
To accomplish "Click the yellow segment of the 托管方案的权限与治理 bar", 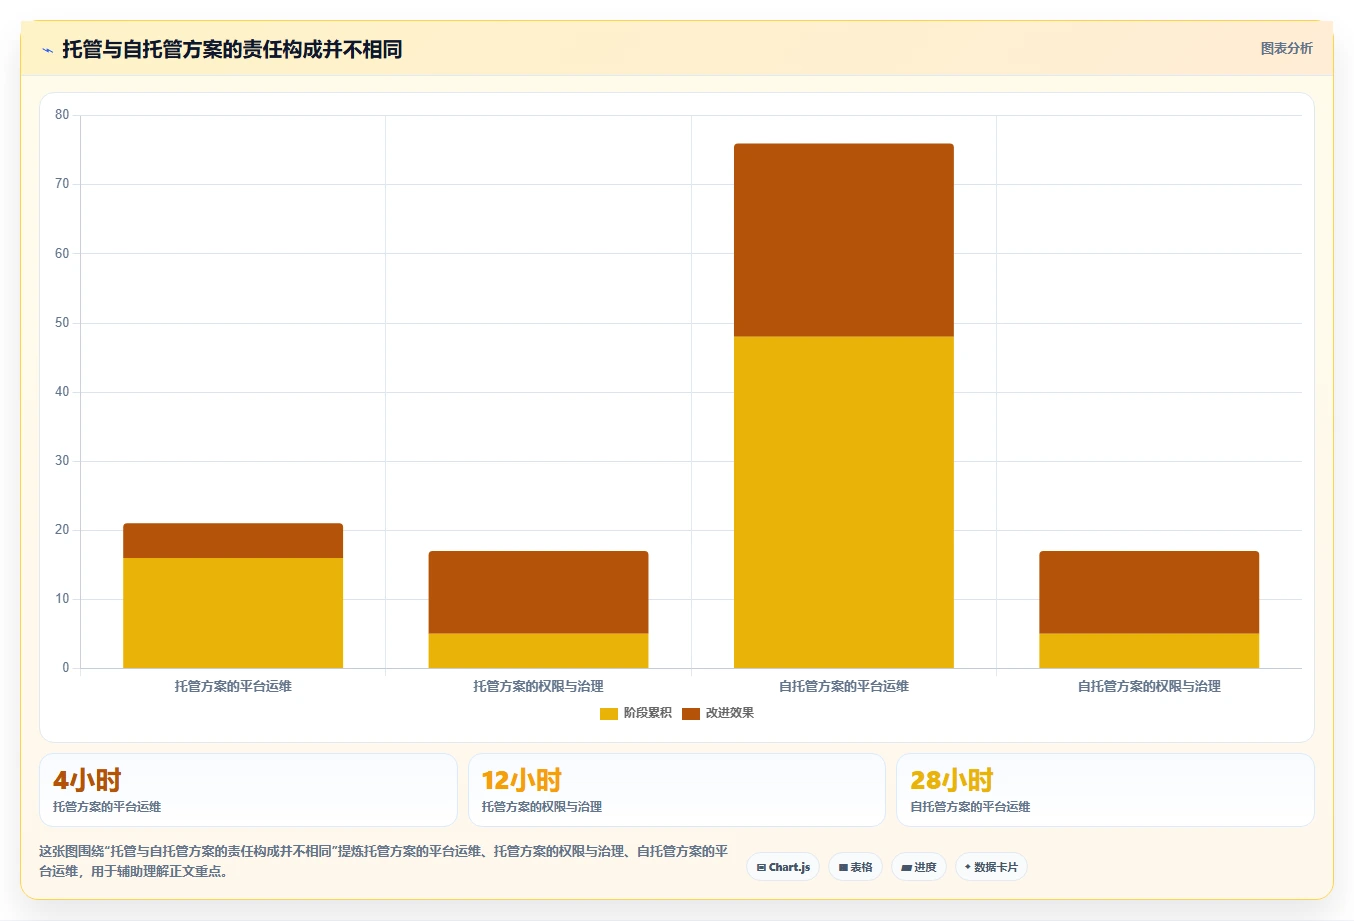I will [x=538, y=651].
